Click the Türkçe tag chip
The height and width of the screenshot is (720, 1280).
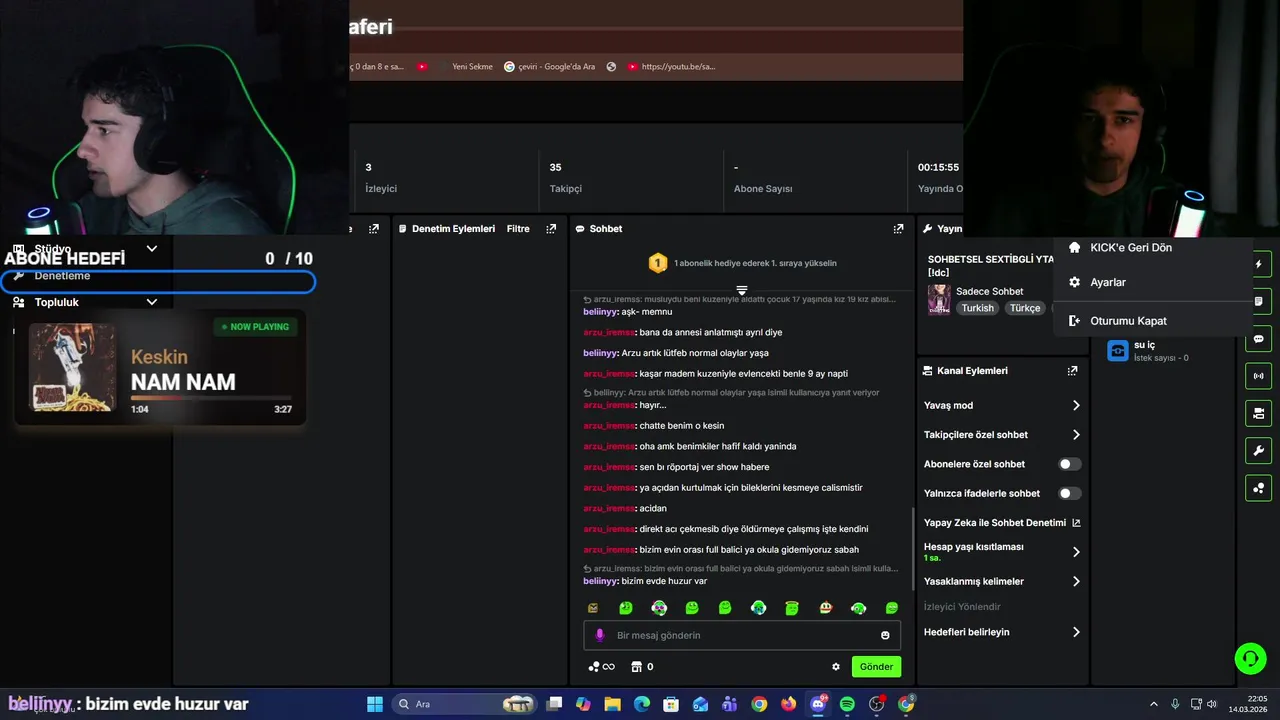click(x=1025, y=308)
